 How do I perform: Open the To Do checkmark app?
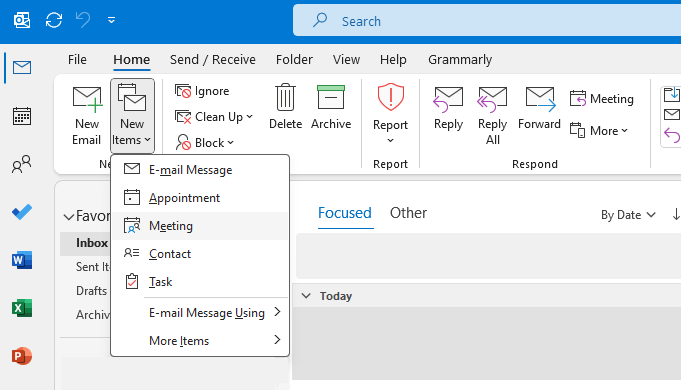(x=22, y=212)
